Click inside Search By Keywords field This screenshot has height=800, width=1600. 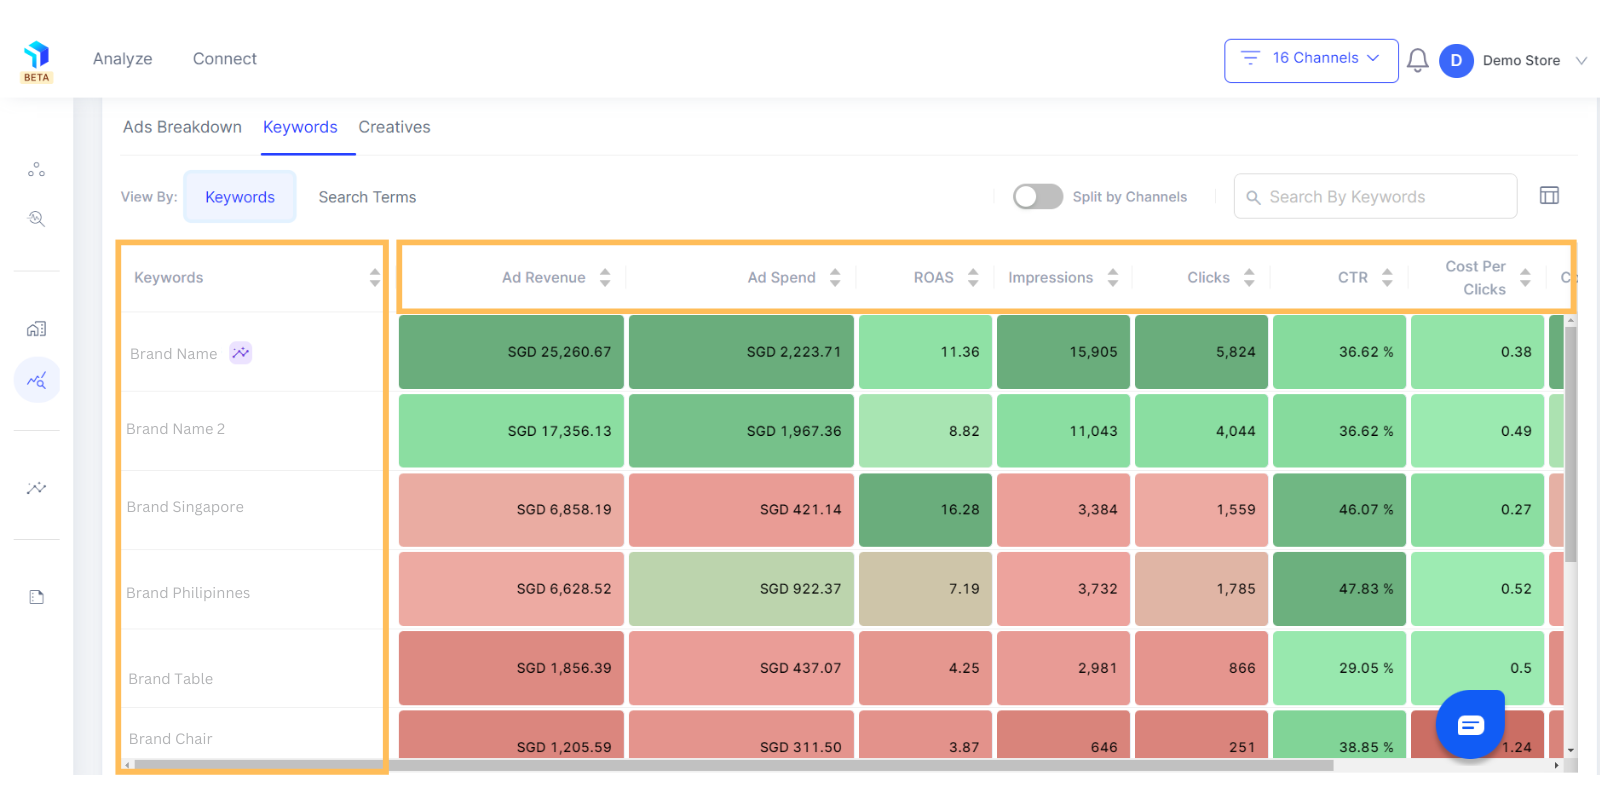pyautogui.click(x=1375, y=196)
